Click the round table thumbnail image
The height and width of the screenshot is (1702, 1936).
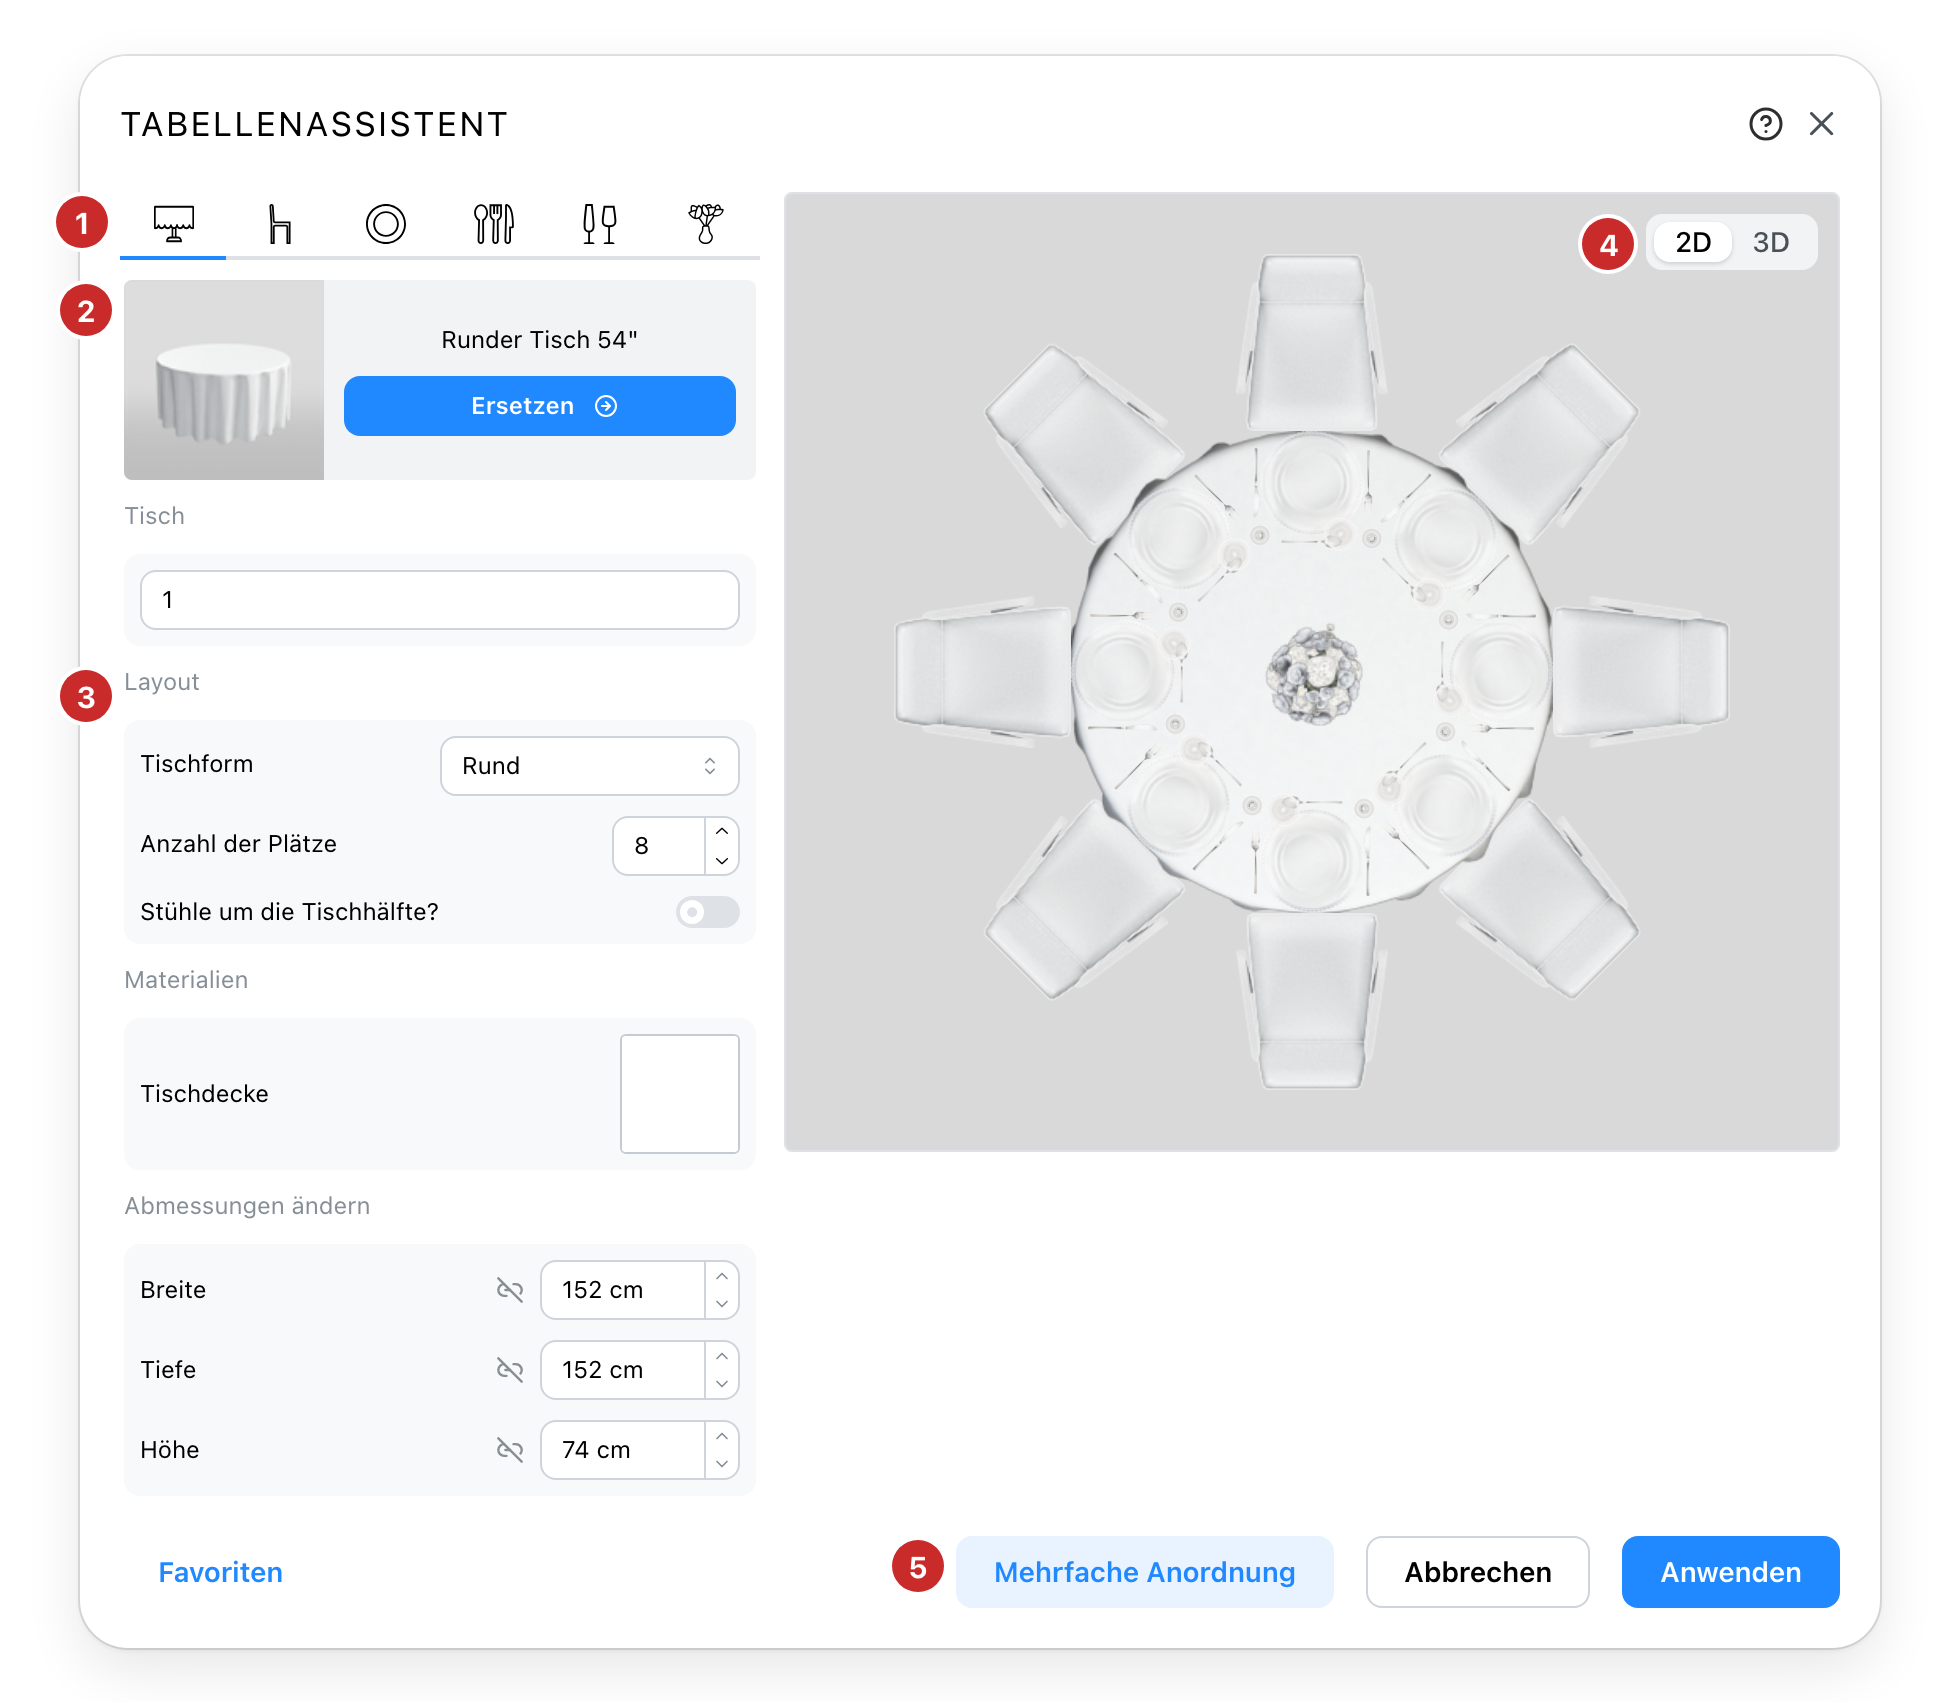click(224, 380)
